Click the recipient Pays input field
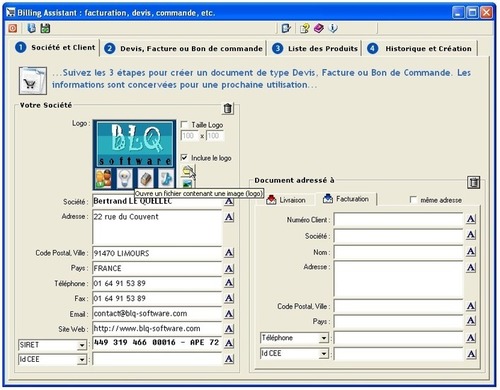The image size is (500, 390). click(399, 322)
